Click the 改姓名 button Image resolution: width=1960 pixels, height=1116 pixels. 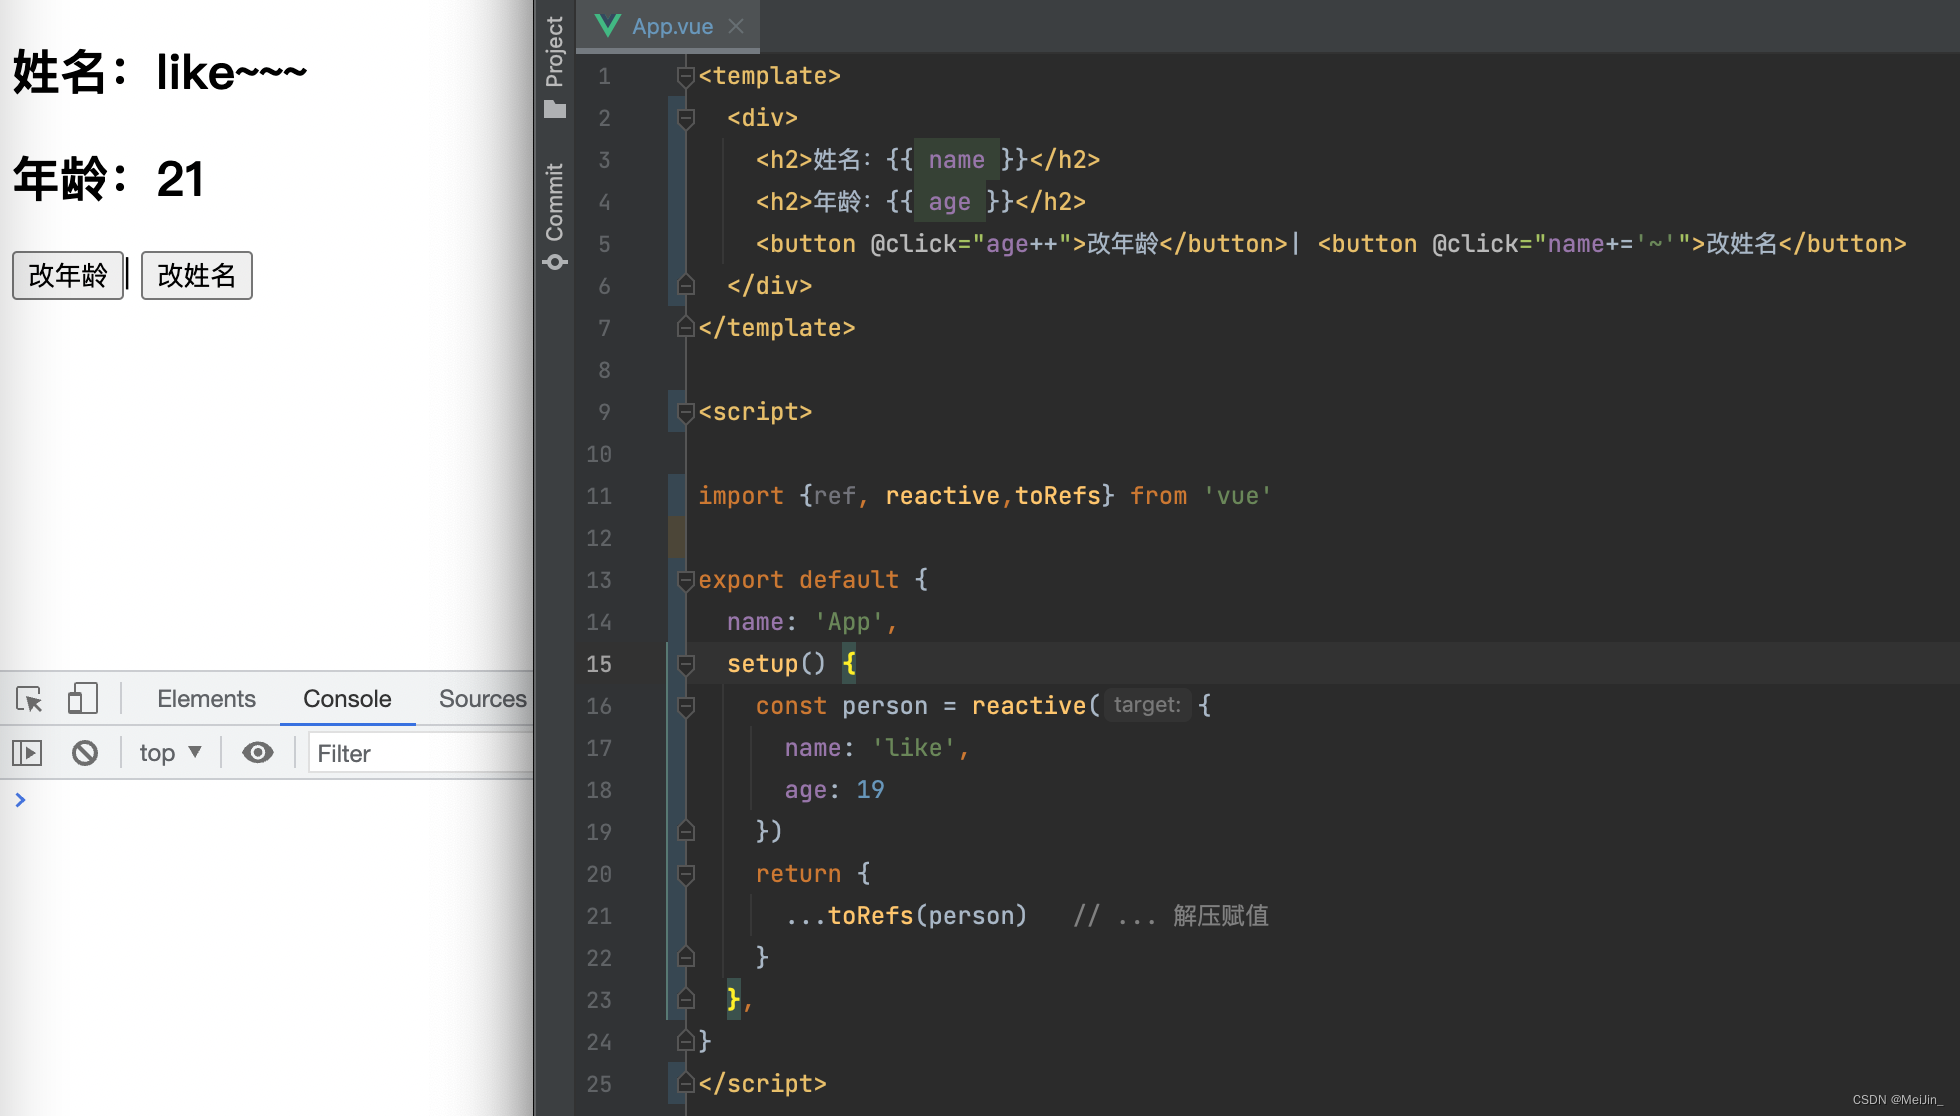pos(197,275)
